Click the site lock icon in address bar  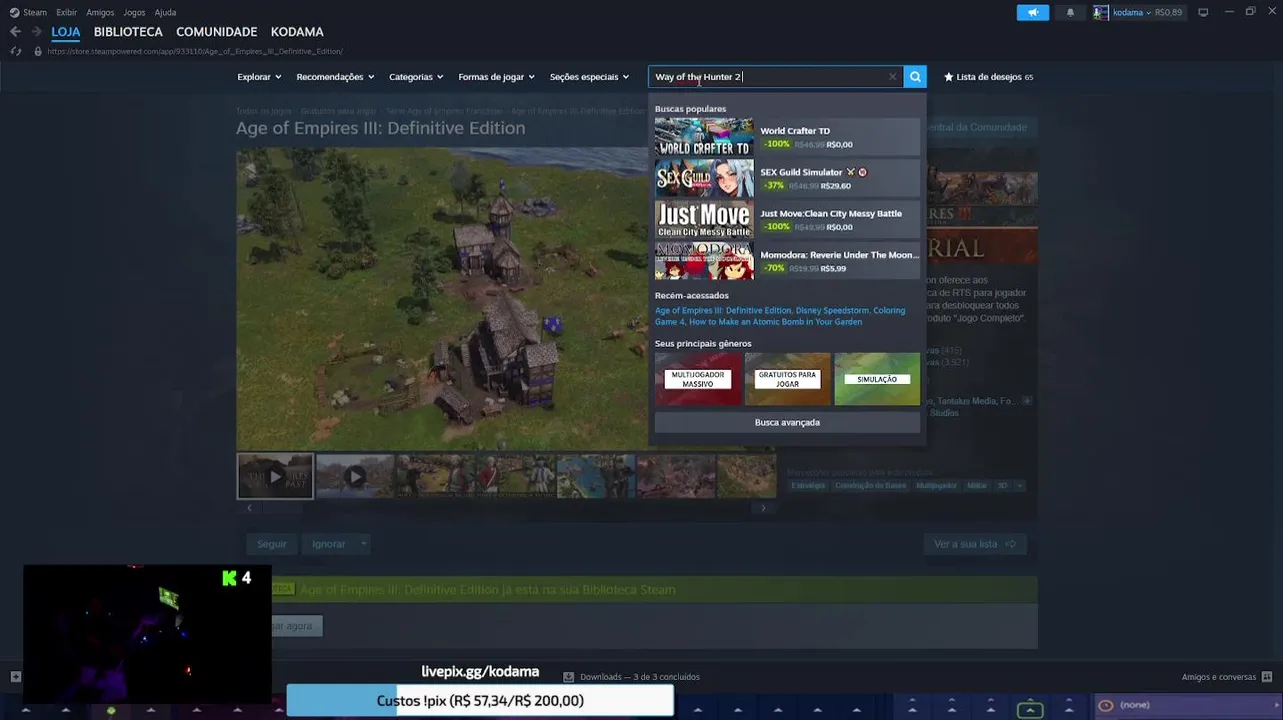click(38, 51)
